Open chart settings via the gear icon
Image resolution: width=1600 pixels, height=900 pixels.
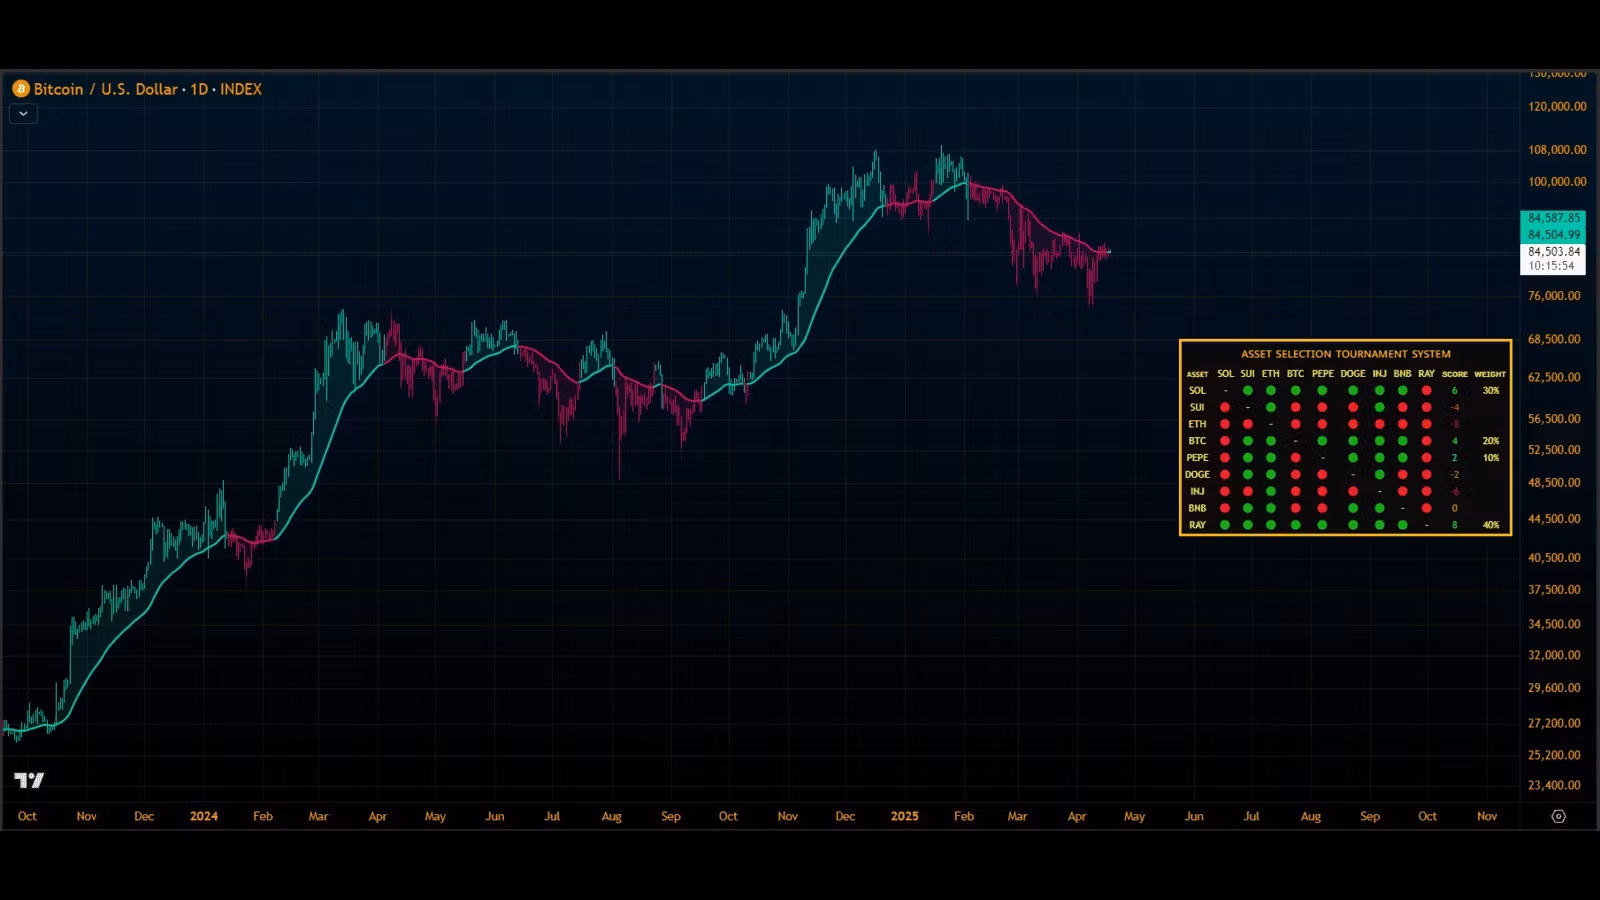(1558, 816)
